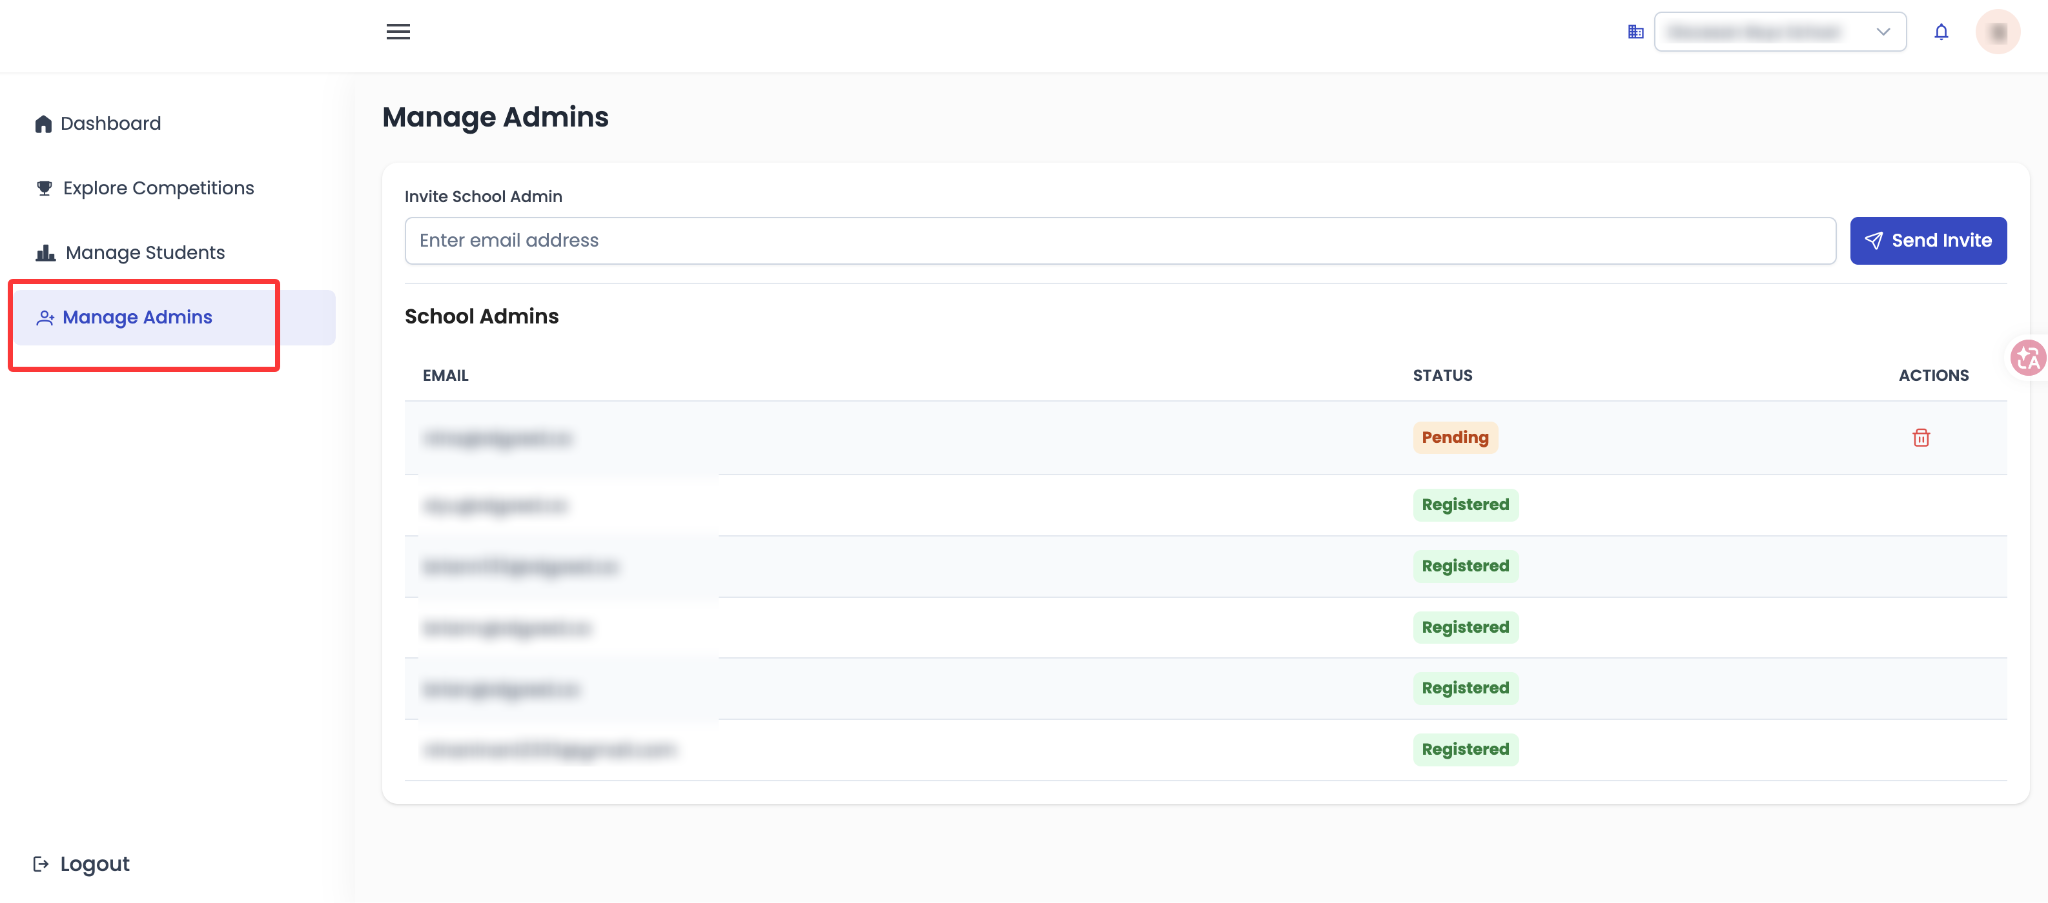Click the School Admins heading

pyautogui.click(x=482, y=317)
